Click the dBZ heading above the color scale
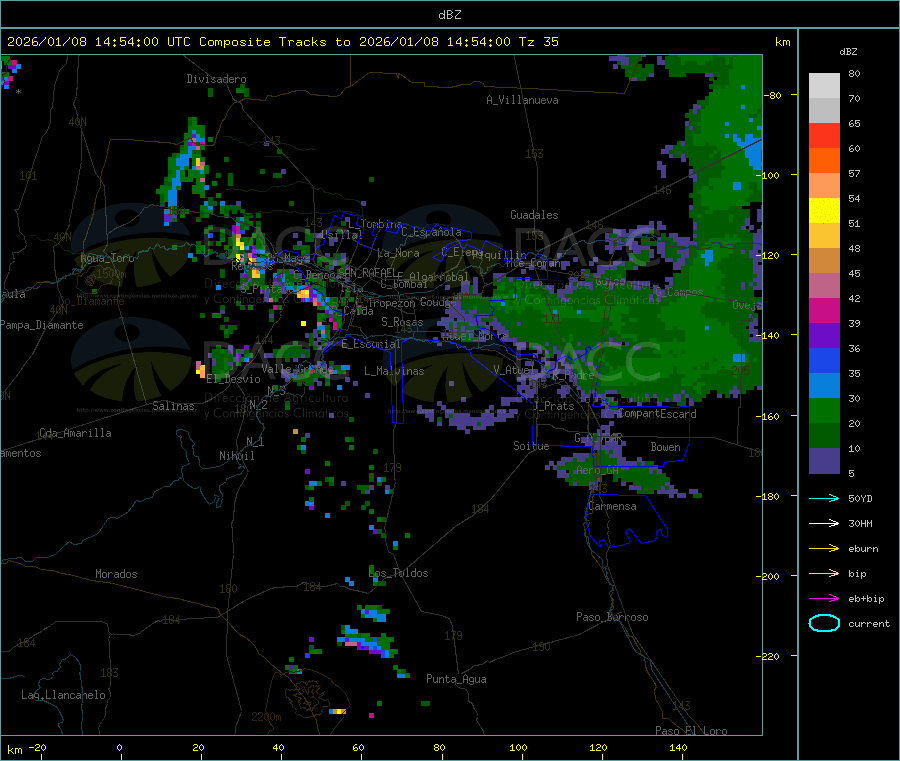 pyautogui.click(x=848, y=52)
